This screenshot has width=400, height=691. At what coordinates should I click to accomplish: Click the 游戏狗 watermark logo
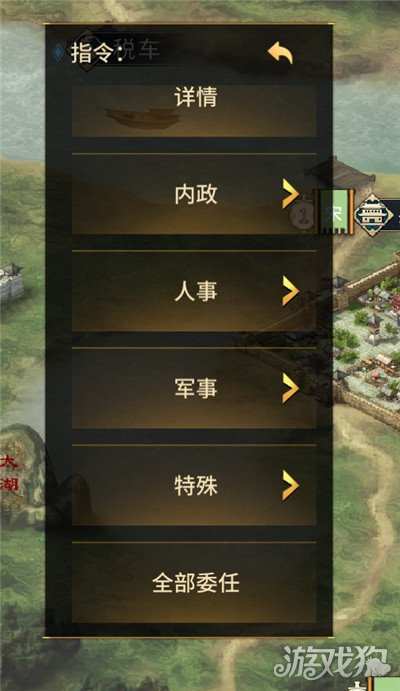click(331, 662)
